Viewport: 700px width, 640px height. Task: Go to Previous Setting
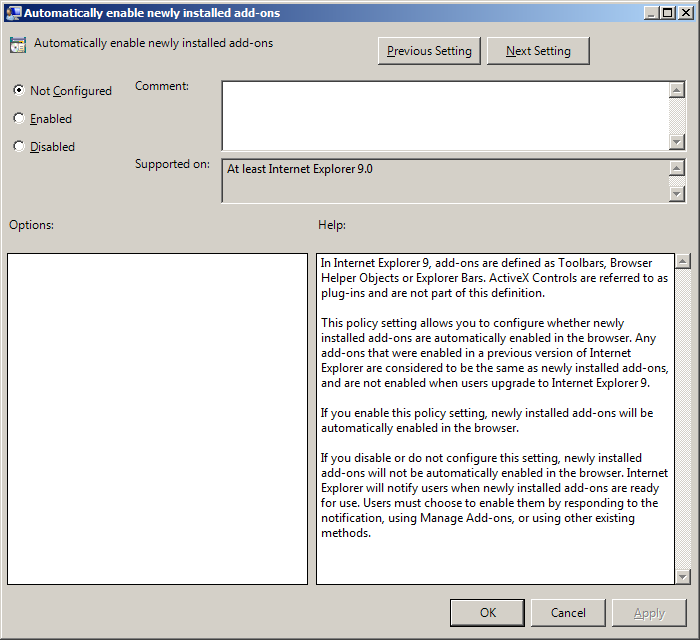coord(430,51)
